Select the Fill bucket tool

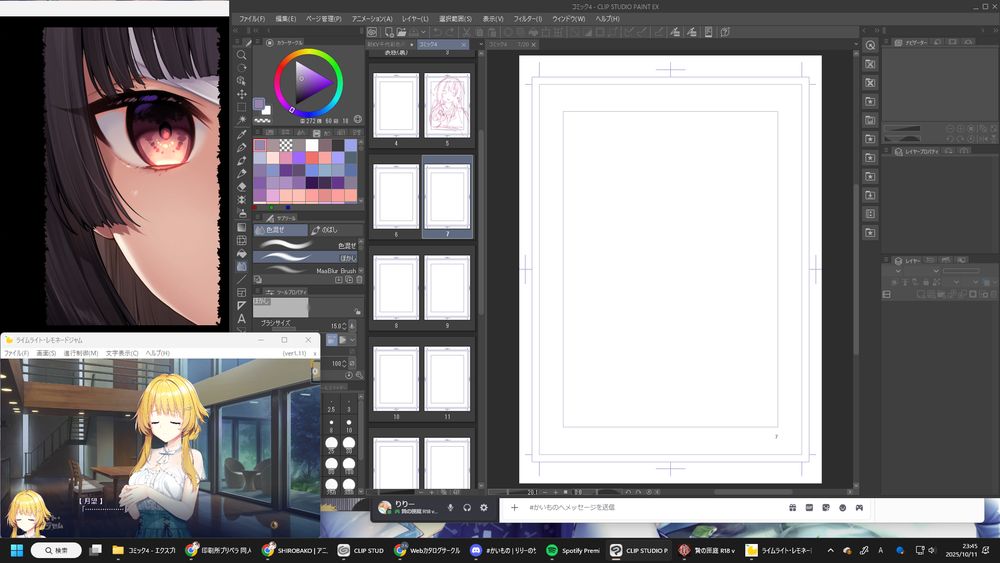pos(241,254)
